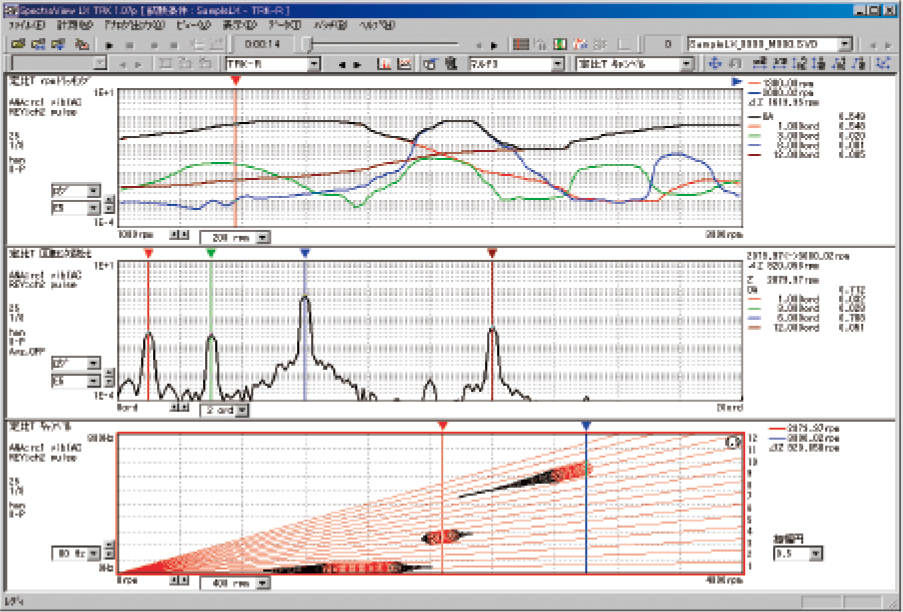903x612 pixels.
Task: Open the 2 ord dropdown under the middle plot
Action: [224, 410]
